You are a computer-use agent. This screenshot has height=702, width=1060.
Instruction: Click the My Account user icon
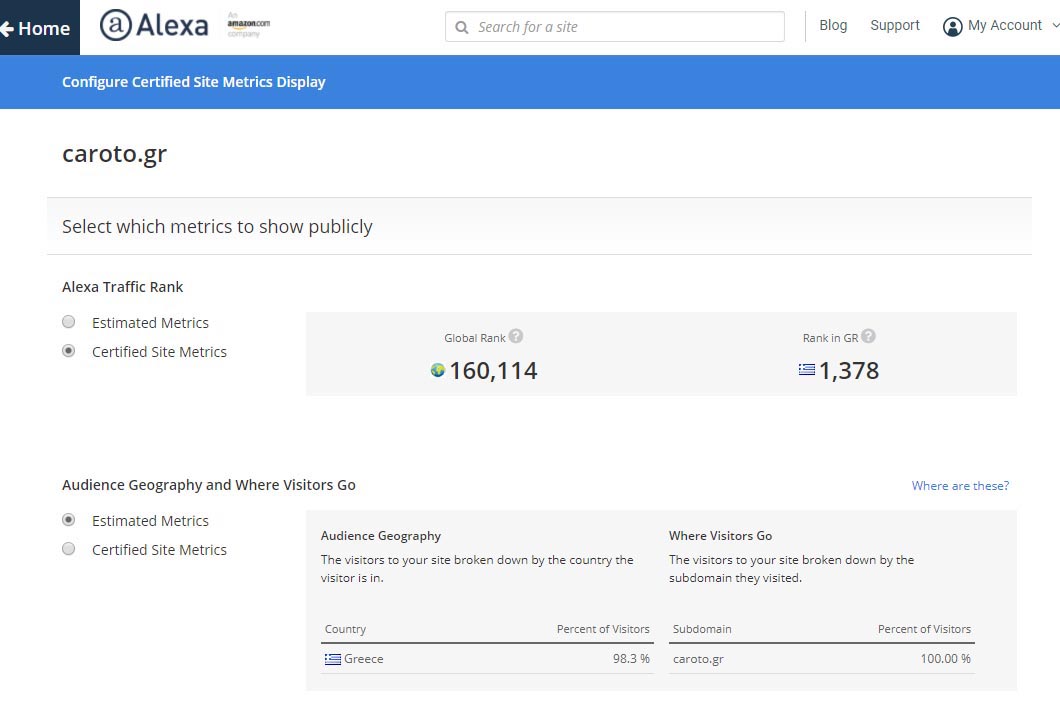tap(952, 27)
